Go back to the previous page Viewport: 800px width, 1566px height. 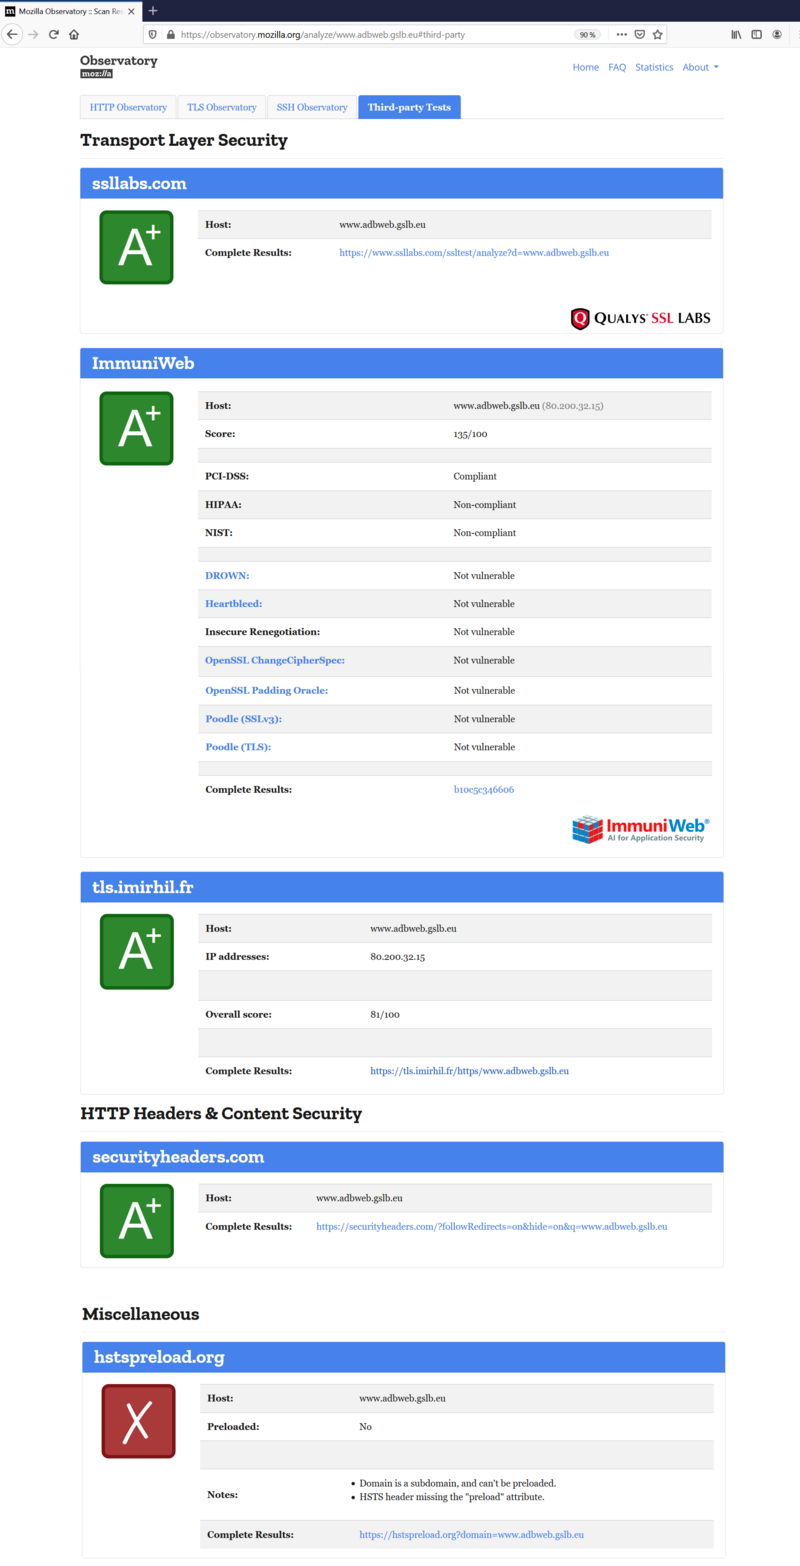tap(12, 34)
